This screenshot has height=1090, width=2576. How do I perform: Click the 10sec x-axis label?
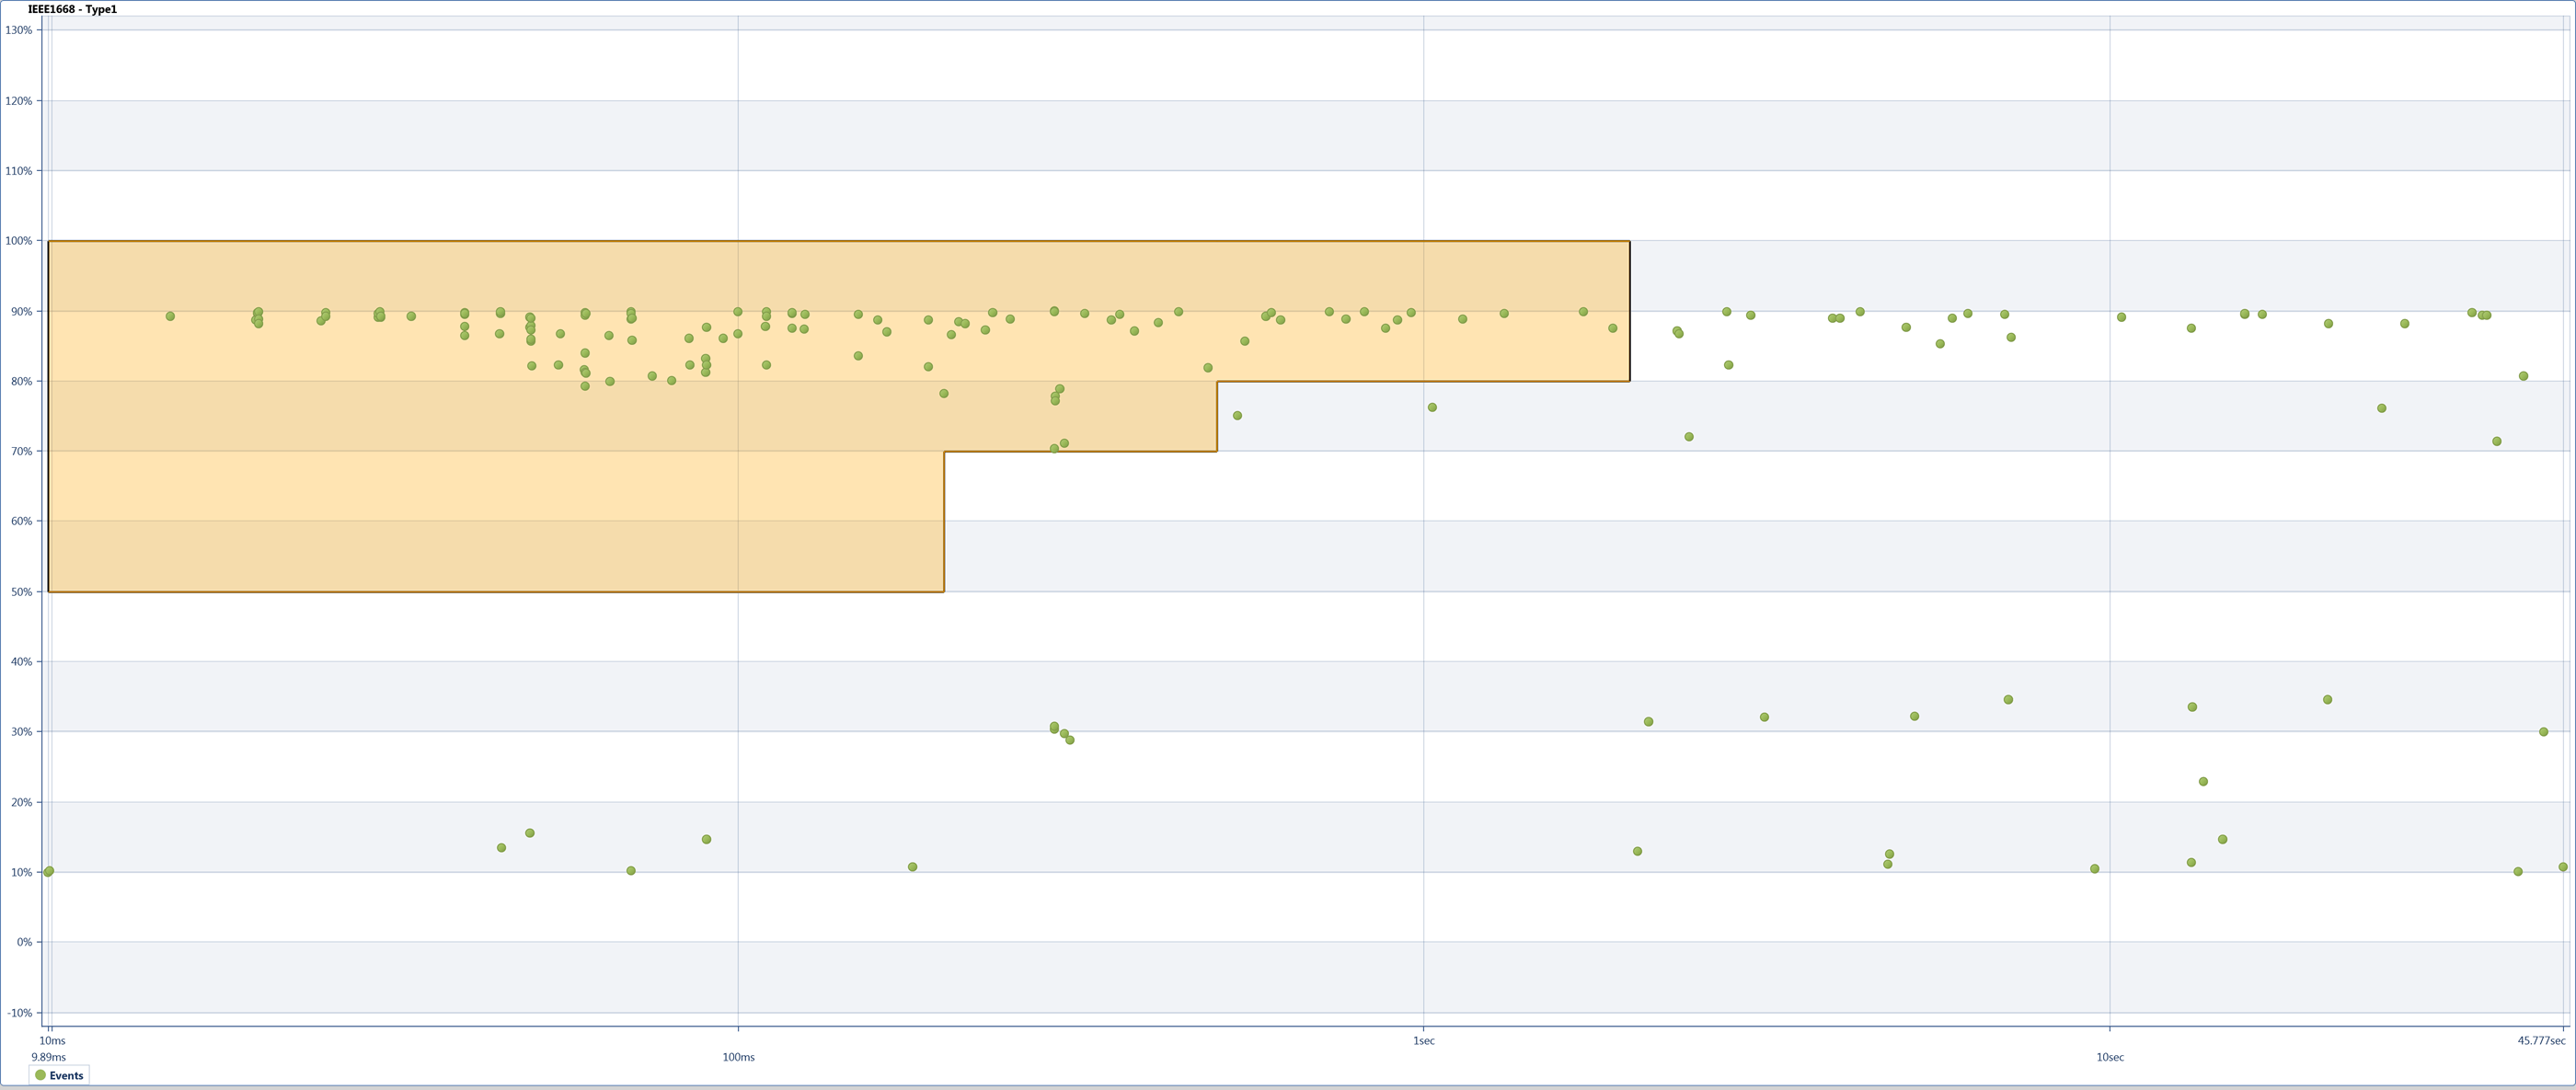tap(2110, 1057)
